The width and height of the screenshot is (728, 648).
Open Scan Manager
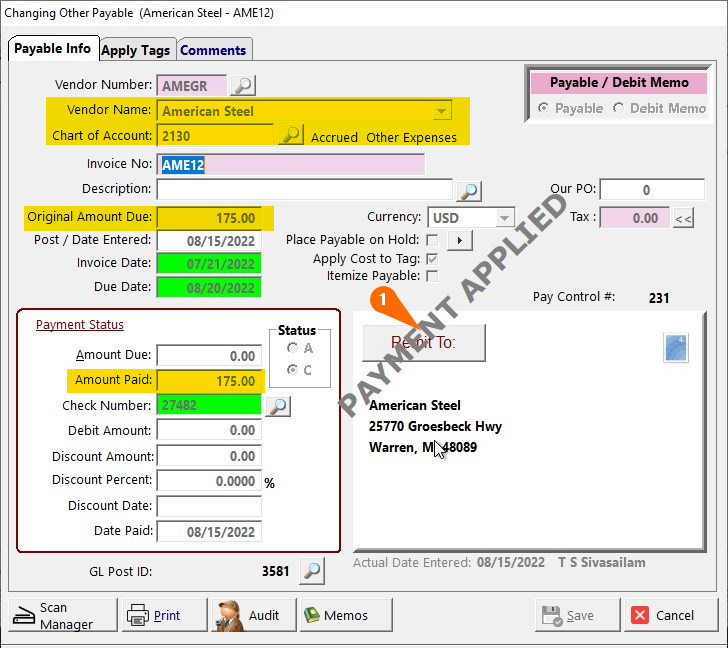(x=61, y=615)
